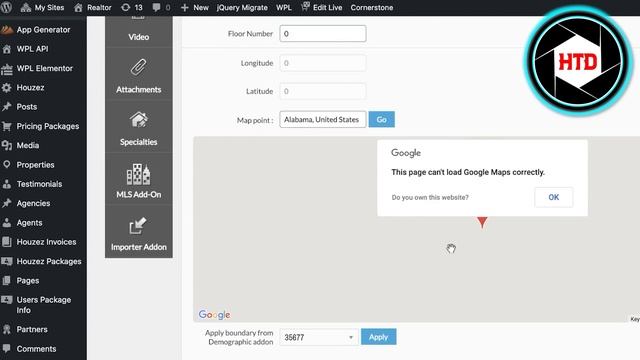Open Pages in sidebar
Image resolution: width=640 pixels, height=360 pixels.
[43, 281]
